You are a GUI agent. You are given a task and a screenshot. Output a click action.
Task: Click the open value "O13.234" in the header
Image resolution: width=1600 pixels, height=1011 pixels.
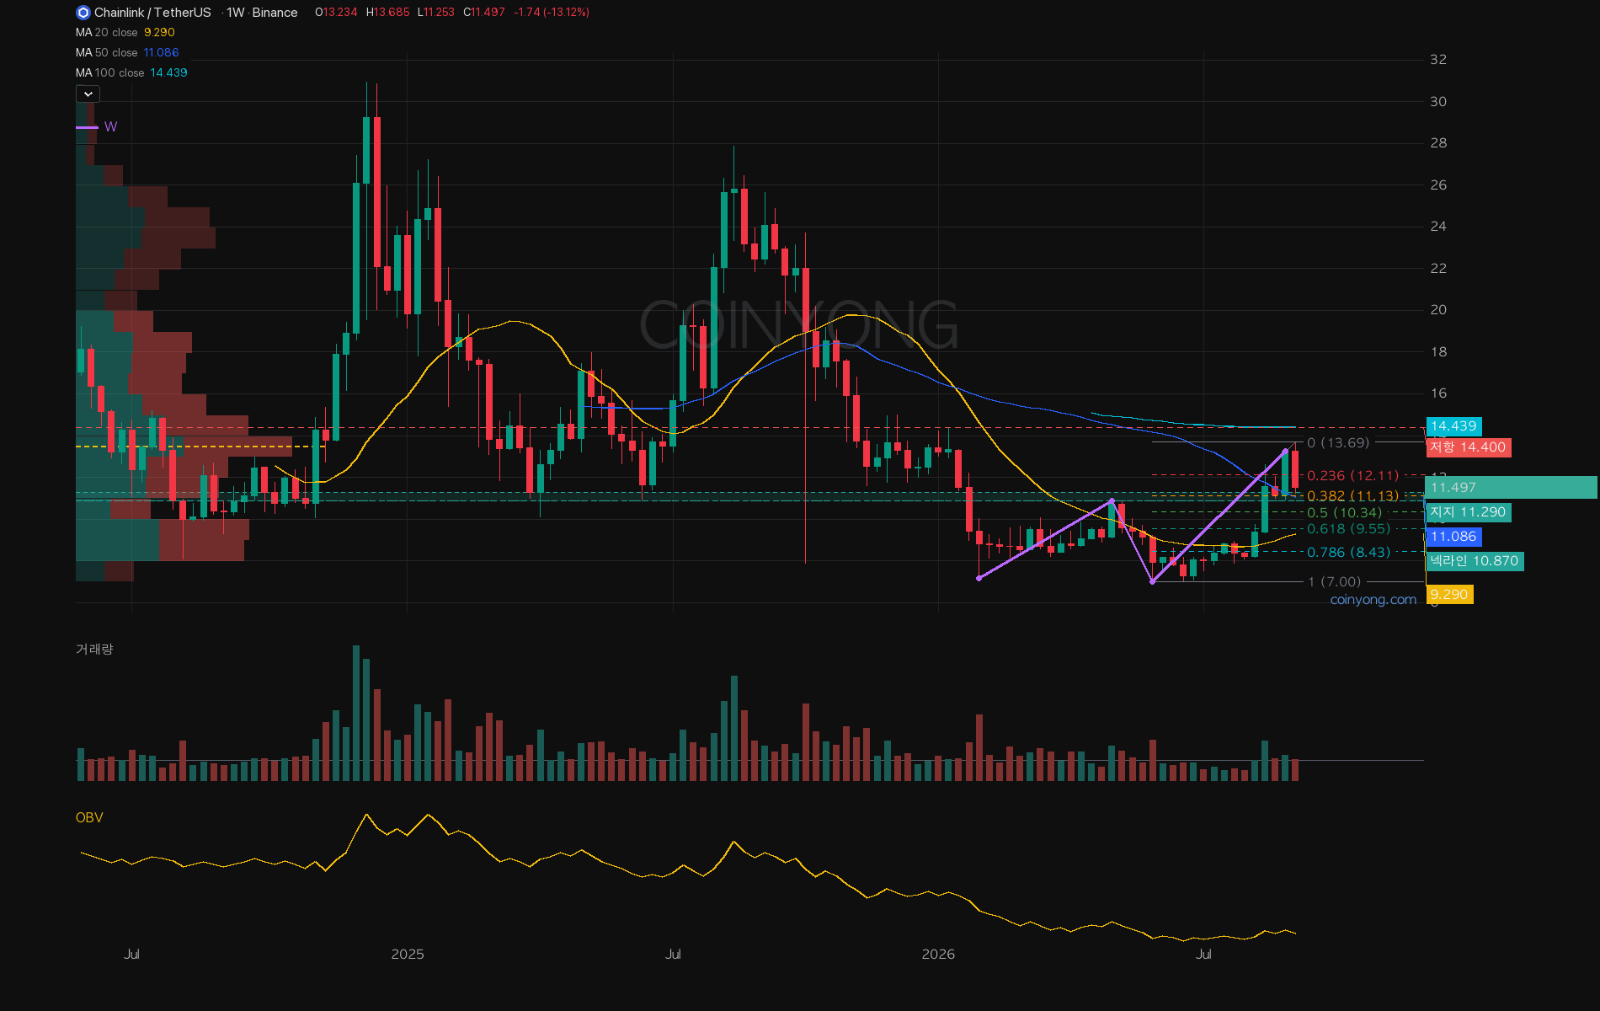coord(336,13)
